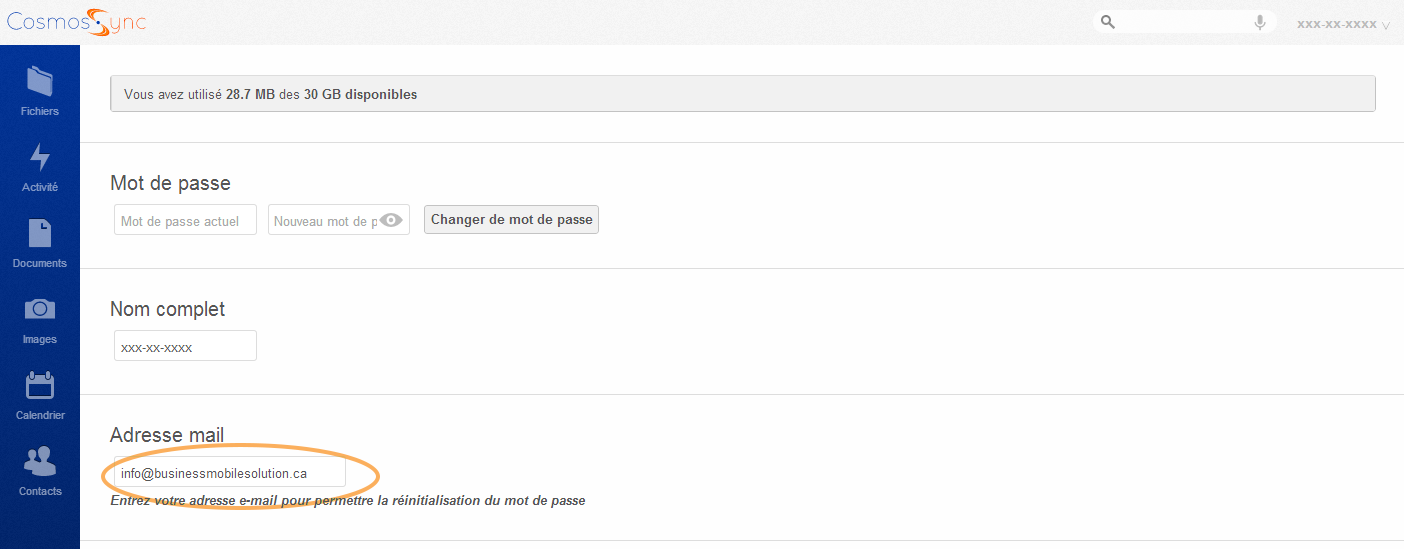Click the Activité text label in sidebar
The height and width of the screenshot is (549, 1404).
(40, 187)
